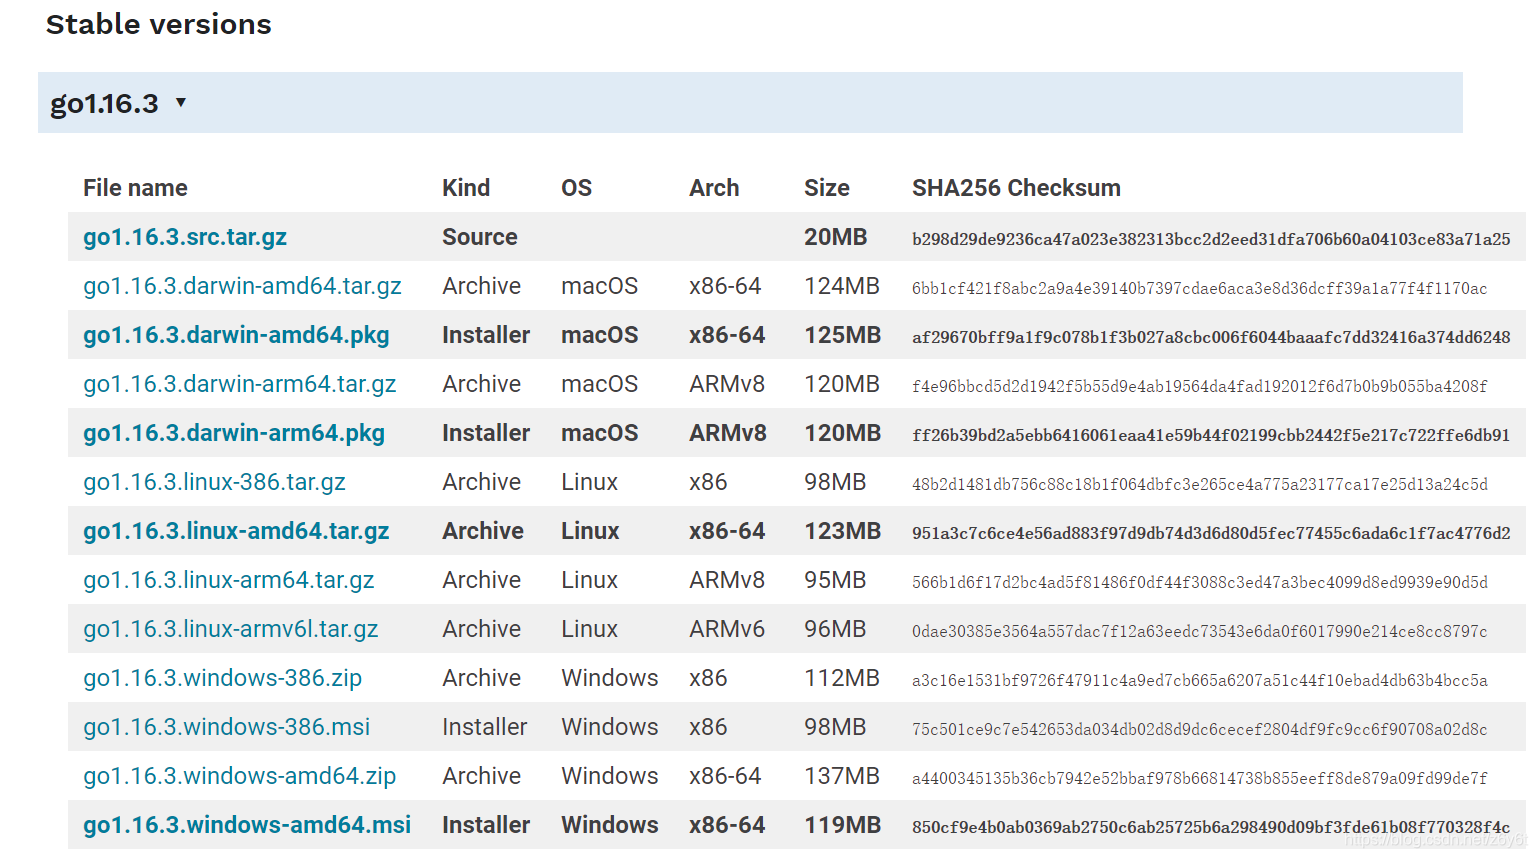Screen dimensions: 1538x858
Task: Click macOS in the darwin-arm64.pkg row
Action: 600,433
